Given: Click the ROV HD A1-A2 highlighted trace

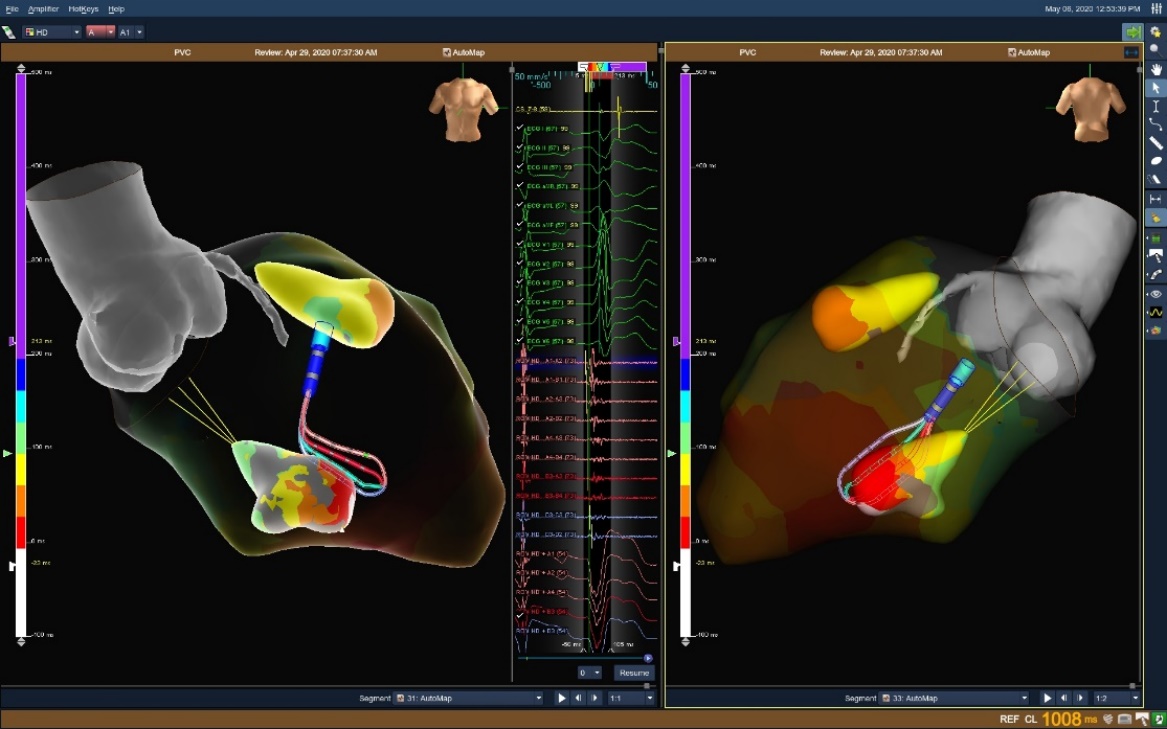Looking at the screenshot, I should coord(586,361).
